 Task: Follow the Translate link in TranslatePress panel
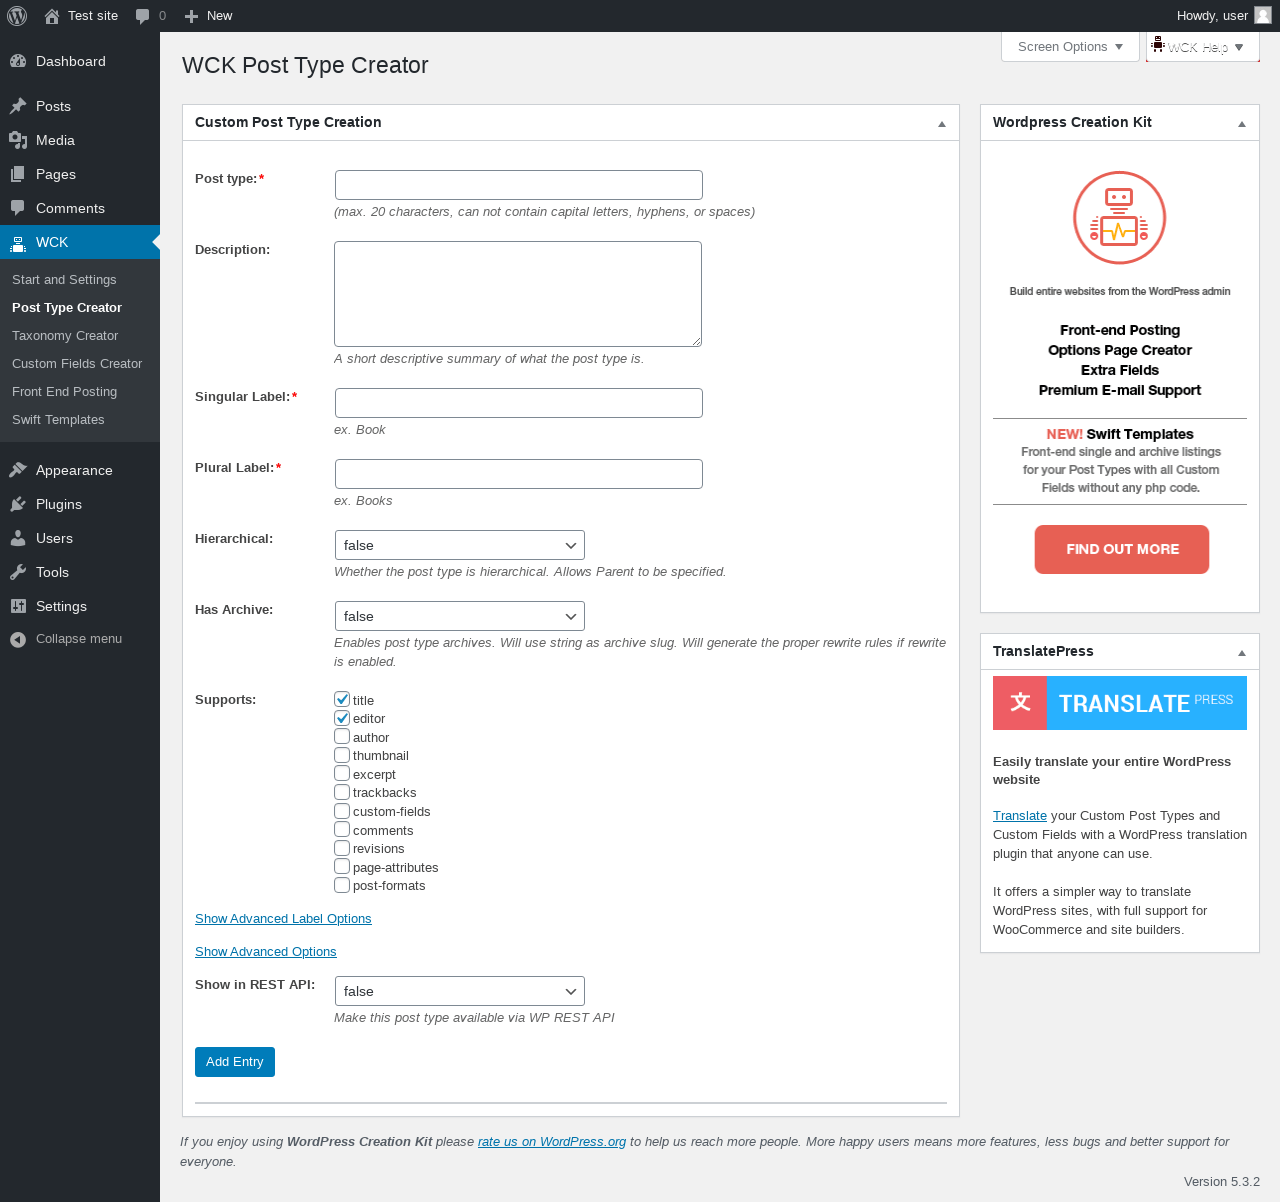click(1020, 816)
